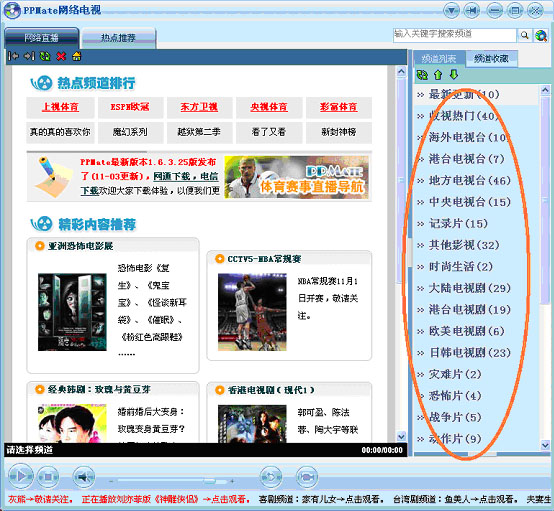Stop loading with the red X icon
The image size is (554, 511).
click(61, 56)
